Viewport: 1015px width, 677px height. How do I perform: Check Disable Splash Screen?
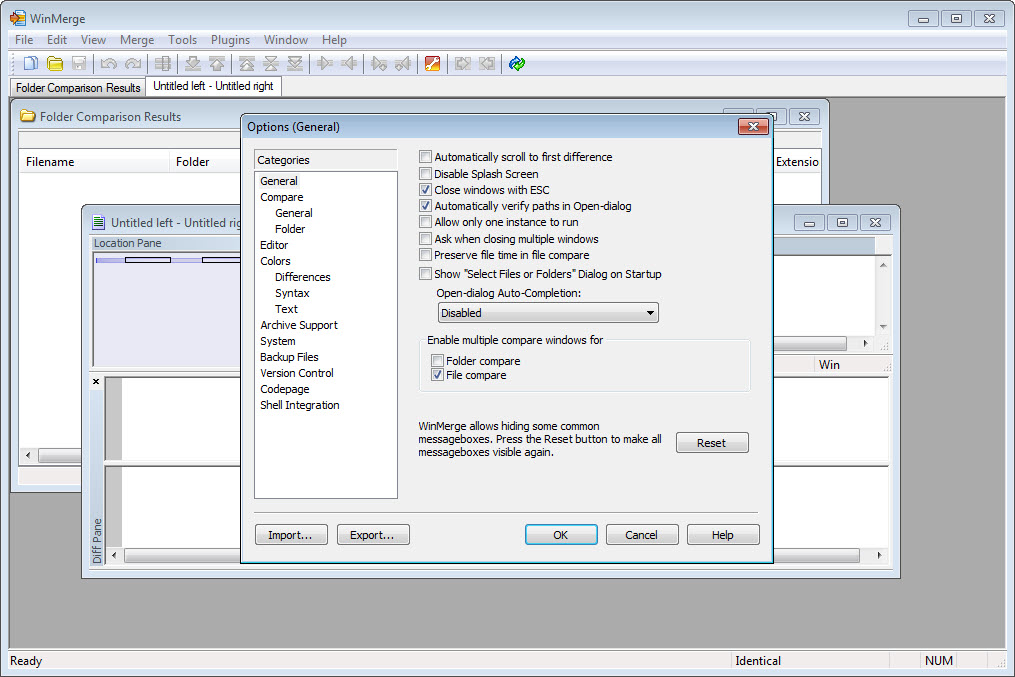pyautogui.click(x=425, y=173)
